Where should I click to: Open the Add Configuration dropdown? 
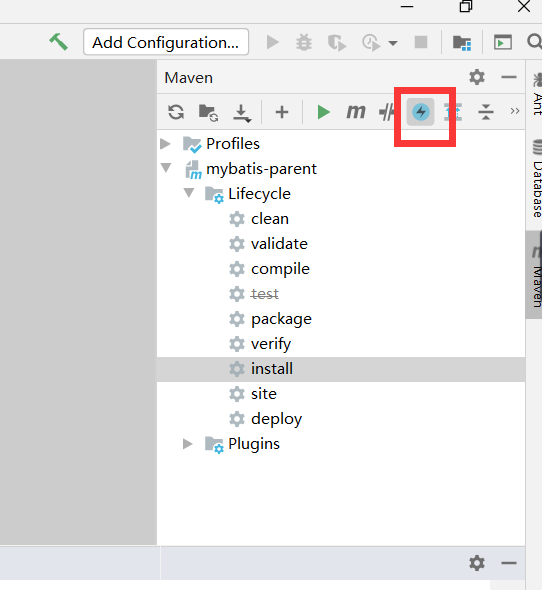click(166, 42)
